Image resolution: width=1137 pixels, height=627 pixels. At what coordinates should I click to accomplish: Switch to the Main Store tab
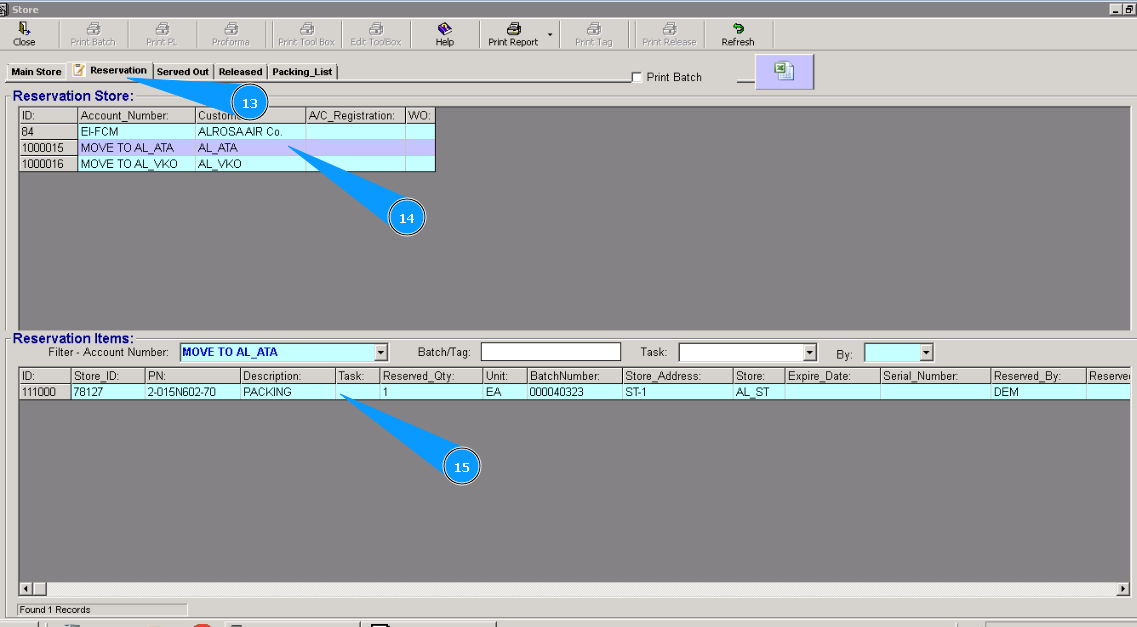36,72
